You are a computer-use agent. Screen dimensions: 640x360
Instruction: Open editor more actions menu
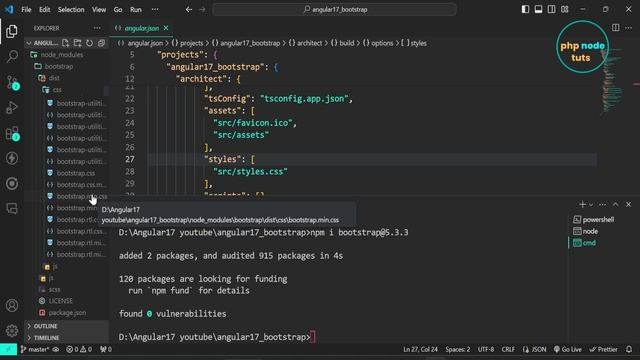[x=629, y=28]
